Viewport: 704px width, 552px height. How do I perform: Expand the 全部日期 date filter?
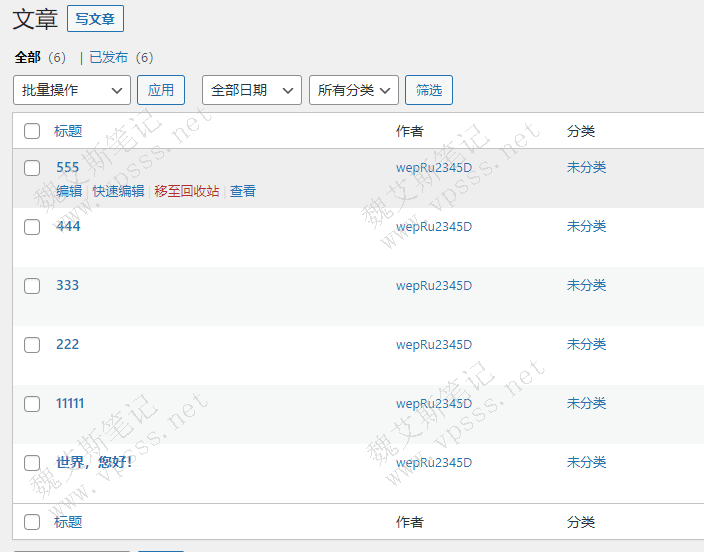pyautogui.click(x=251, y=90)
